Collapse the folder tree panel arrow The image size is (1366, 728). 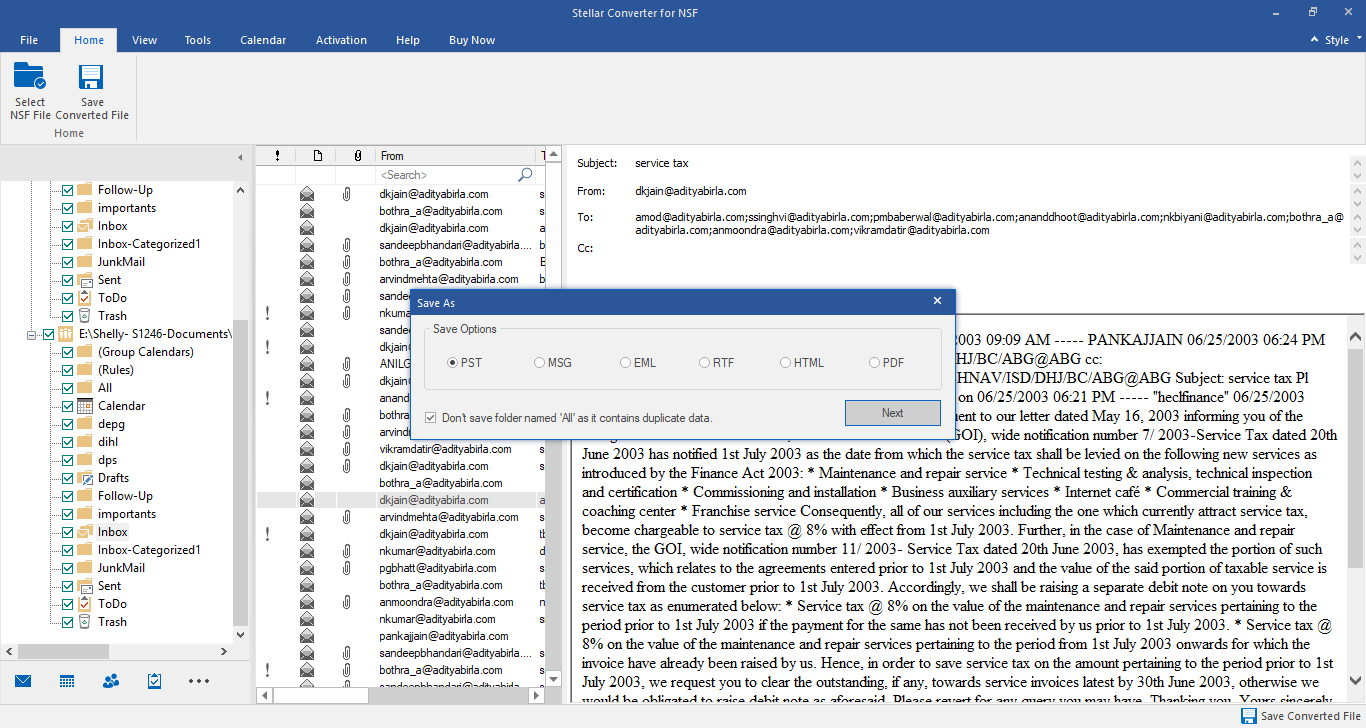[240, 158]
